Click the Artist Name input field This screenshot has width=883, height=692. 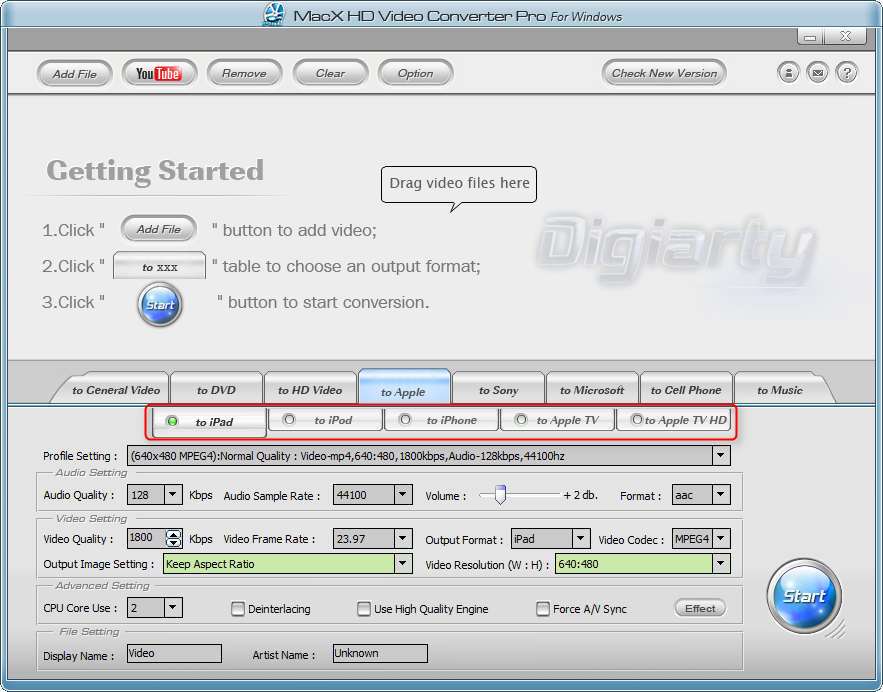tap(380, 653)
